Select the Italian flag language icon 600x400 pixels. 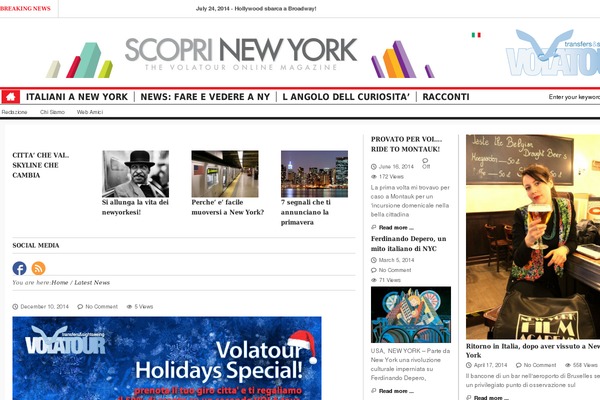(476, 35)
